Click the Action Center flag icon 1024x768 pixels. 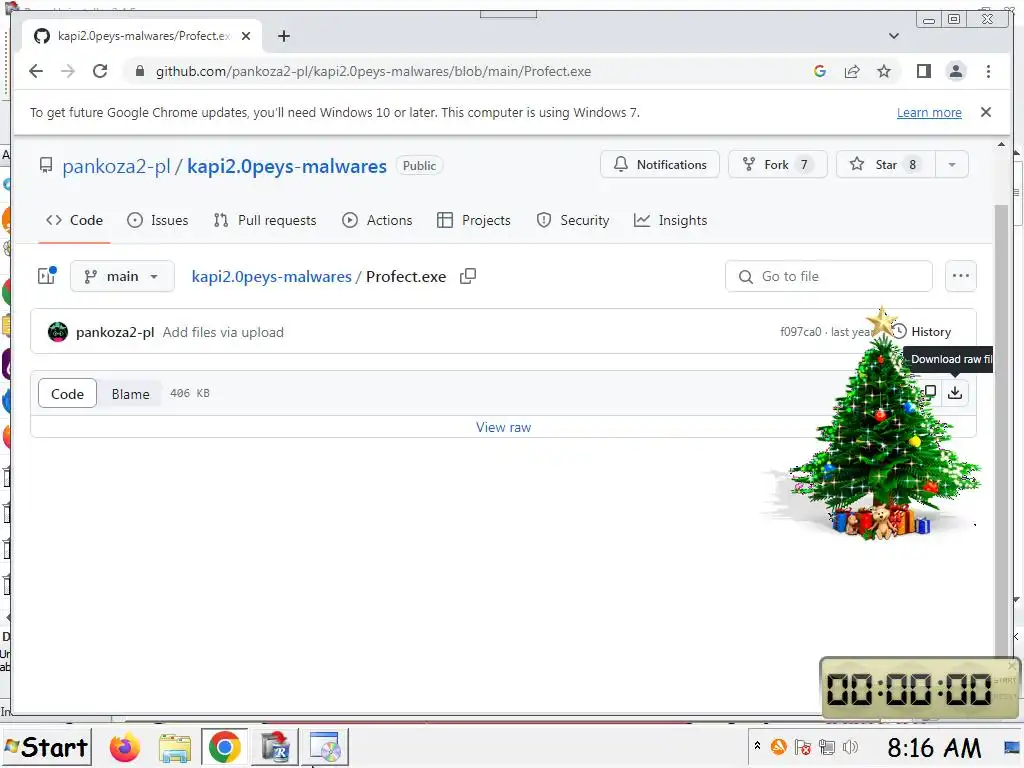803,747
